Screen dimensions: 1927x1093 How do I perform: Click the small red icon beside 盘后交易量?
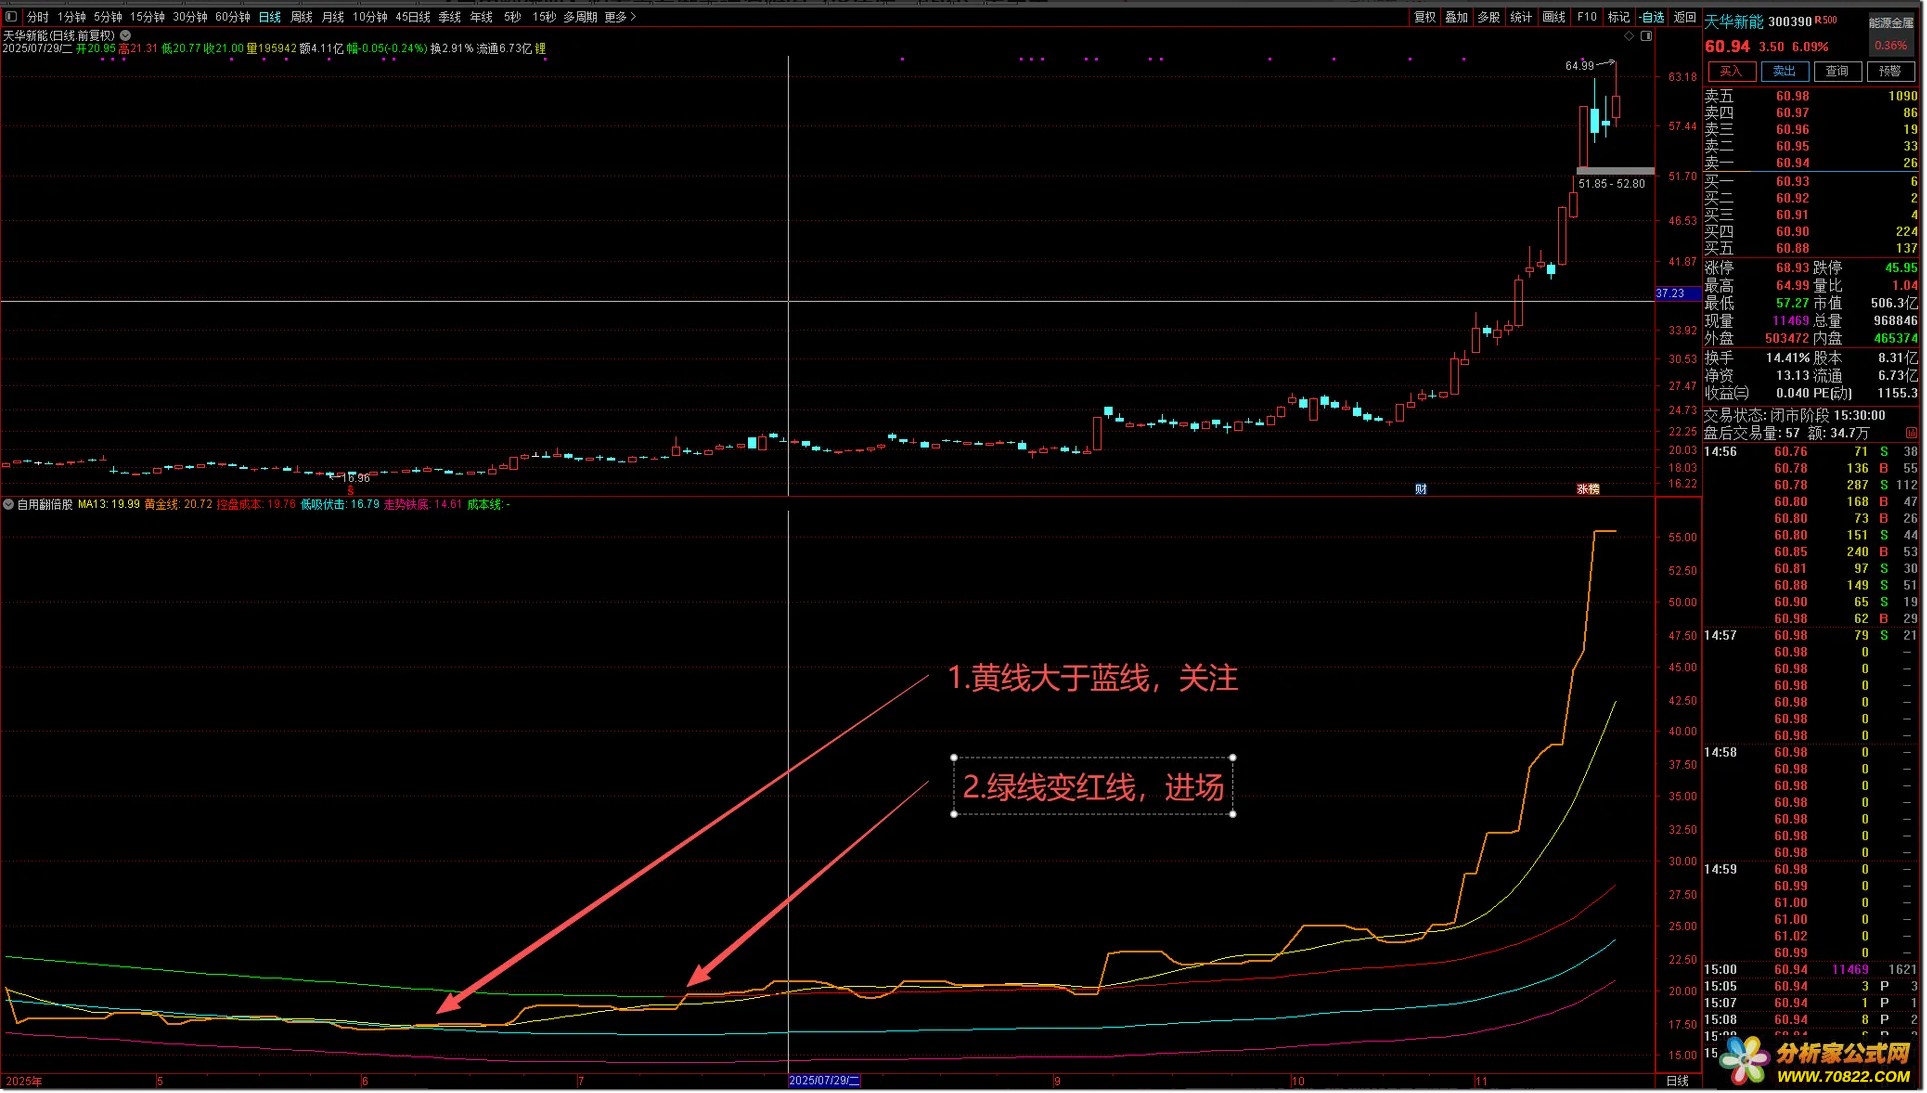(1911, 433)
